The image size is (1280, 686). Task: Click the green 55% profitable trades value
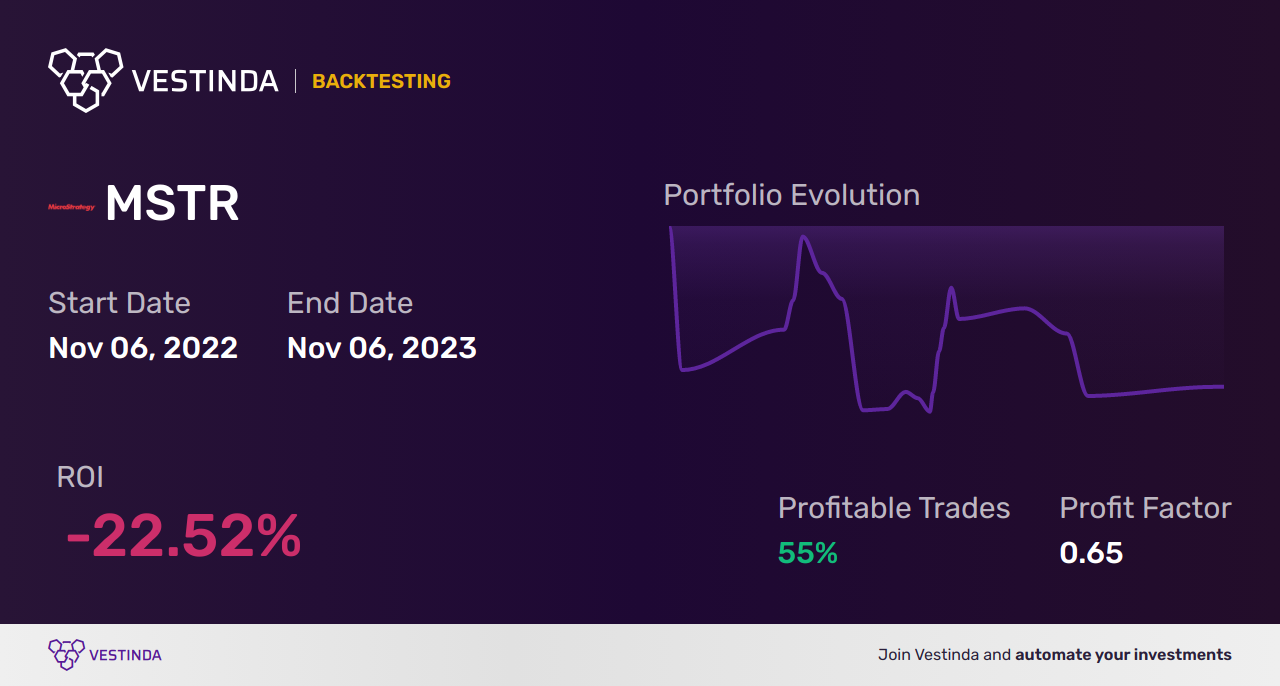807,553
